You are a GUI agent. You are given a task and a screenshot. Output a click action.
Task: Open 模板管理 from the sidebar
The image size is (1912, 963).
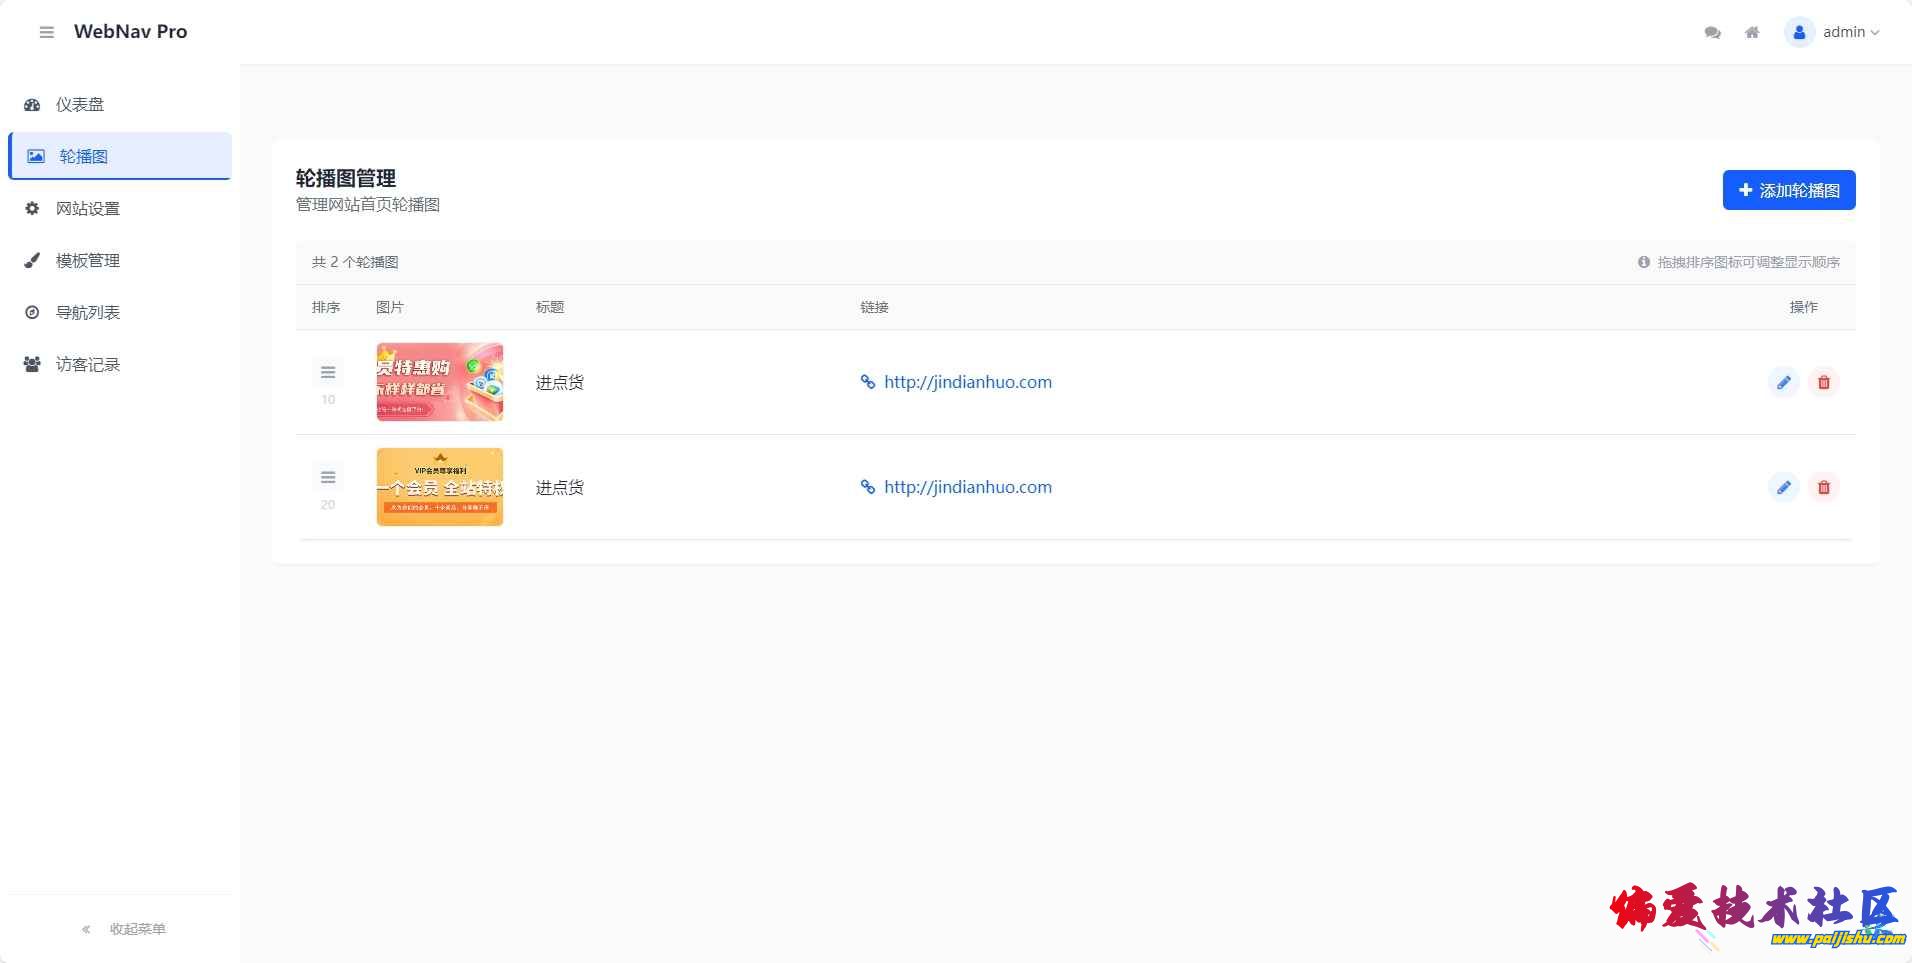pos(88,260)
